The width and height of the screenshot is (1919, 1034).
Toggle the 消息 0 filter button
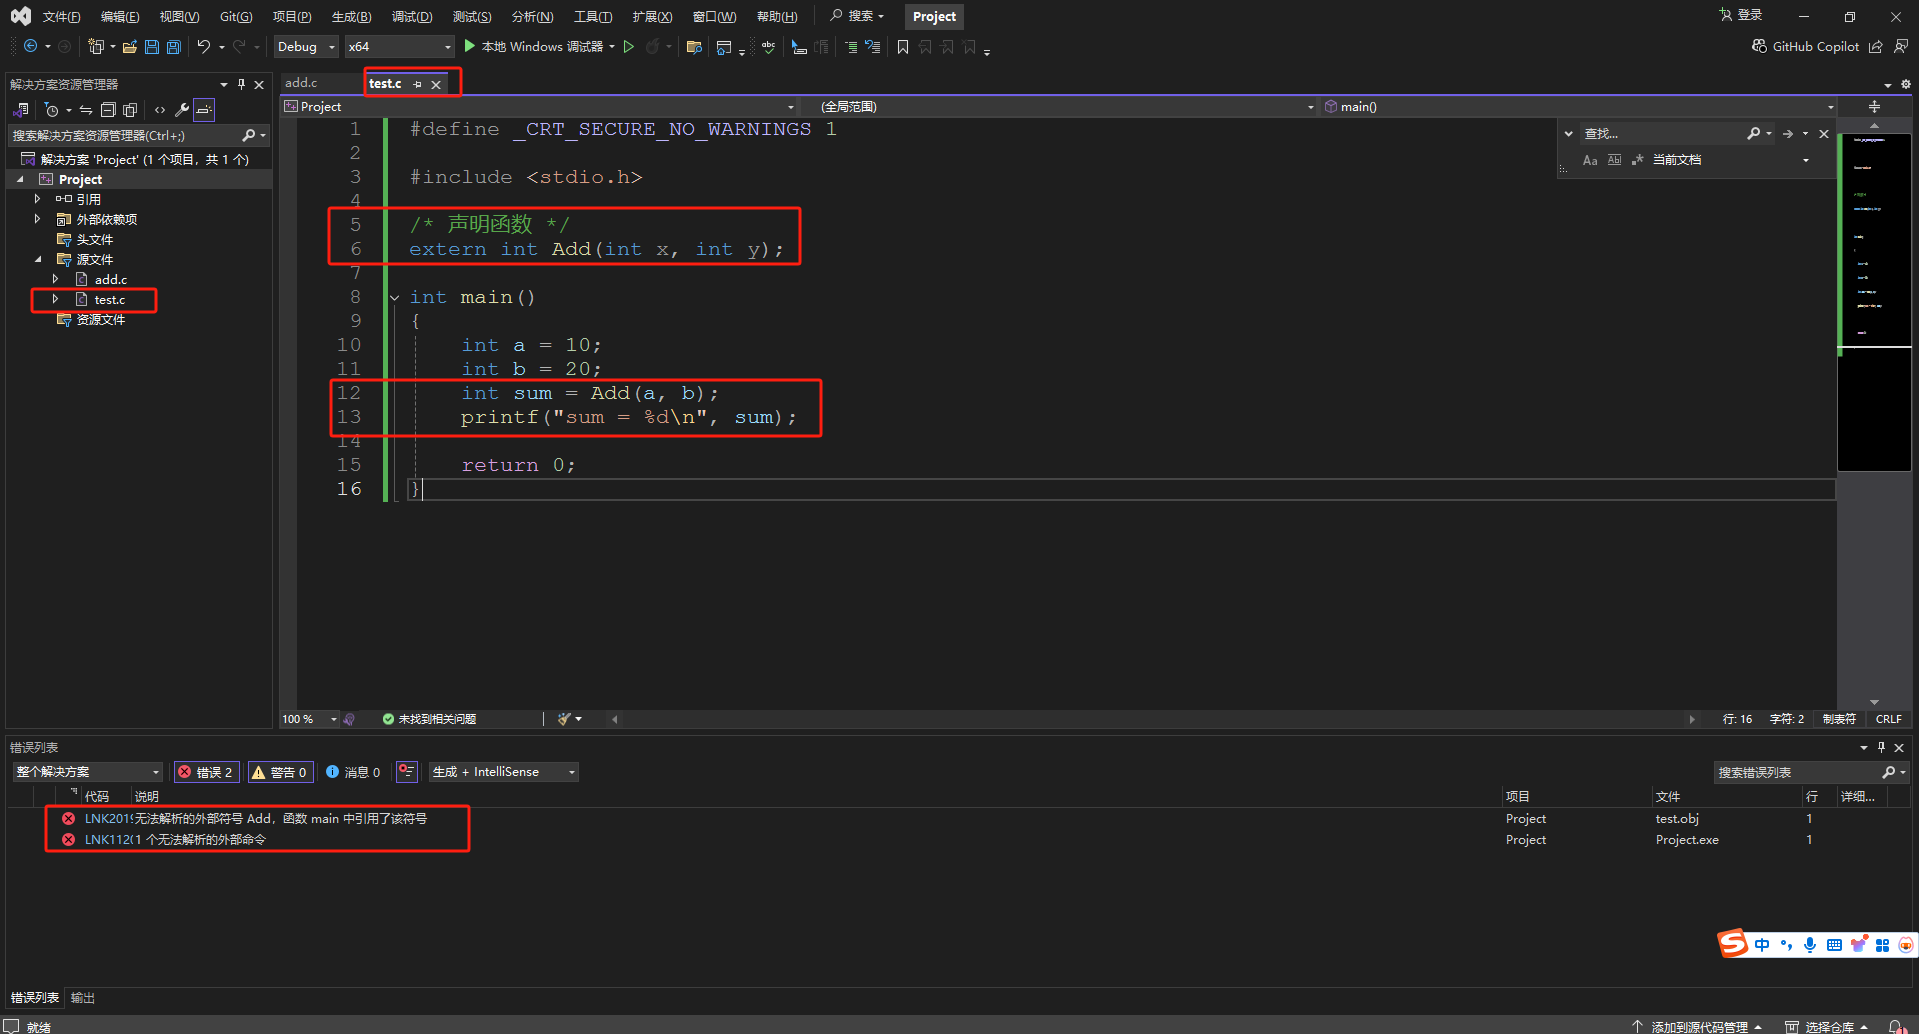pyautogui.click(x=353, y=772)
